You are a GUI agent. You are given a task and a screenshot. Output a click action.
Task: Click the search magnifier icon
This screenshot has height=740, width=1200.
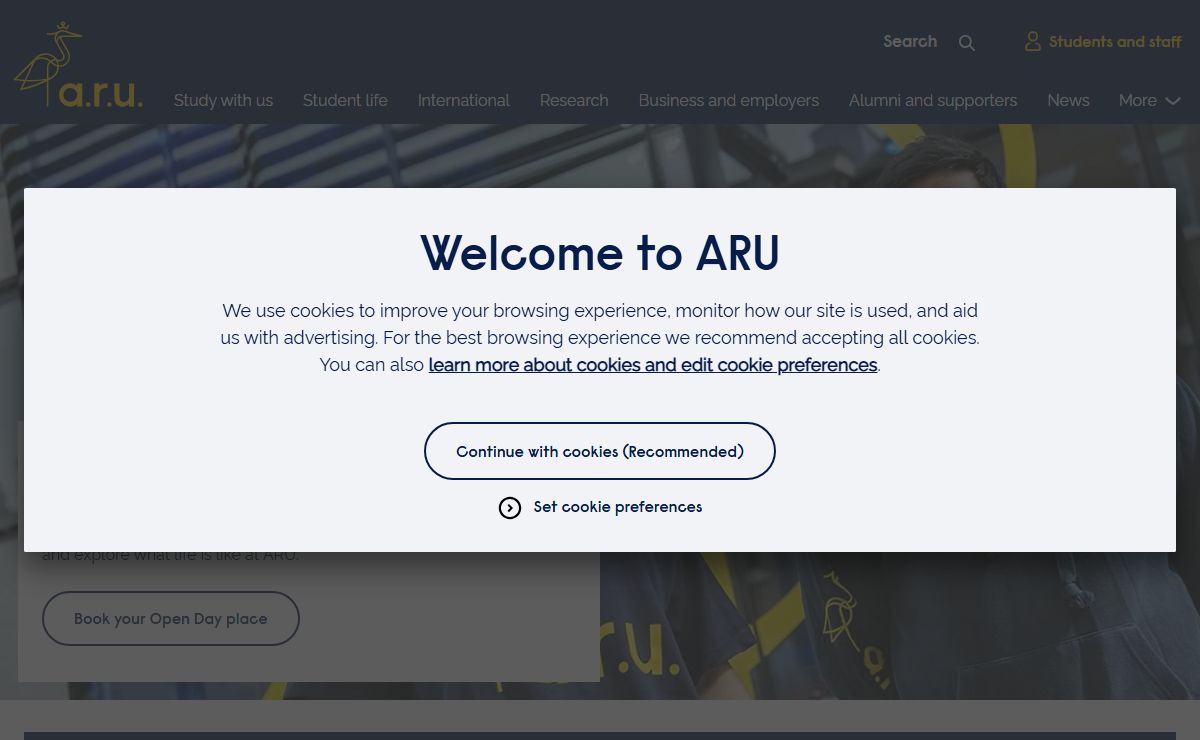coord(966,43)
